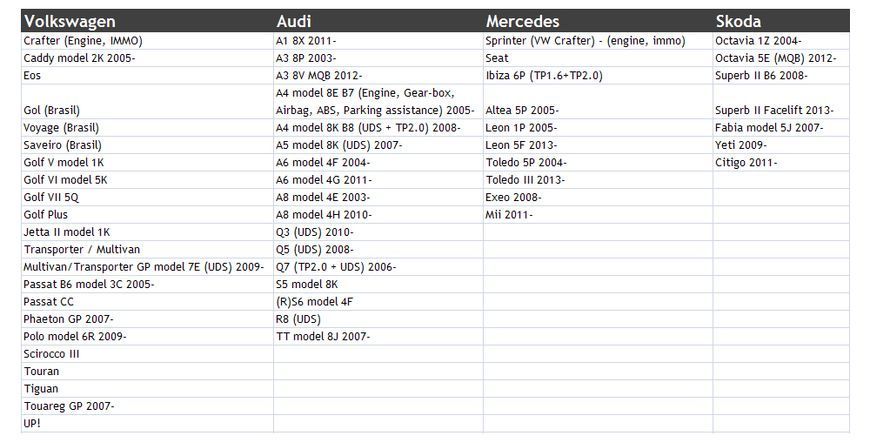870x443 pixels.
Task: Select the A8 model 4H 2010- cell
Action: (378, 215)
